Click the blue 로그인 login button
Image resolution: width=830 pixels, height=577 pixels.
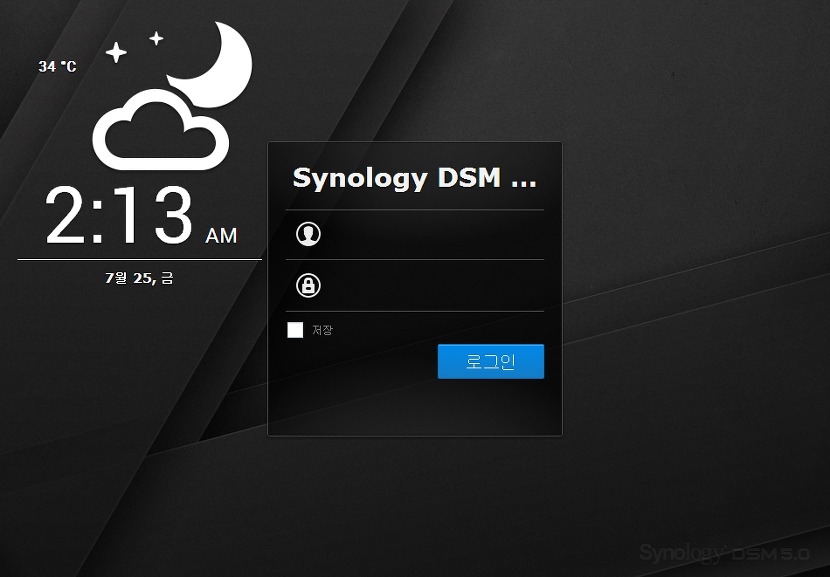coord(491,362)
